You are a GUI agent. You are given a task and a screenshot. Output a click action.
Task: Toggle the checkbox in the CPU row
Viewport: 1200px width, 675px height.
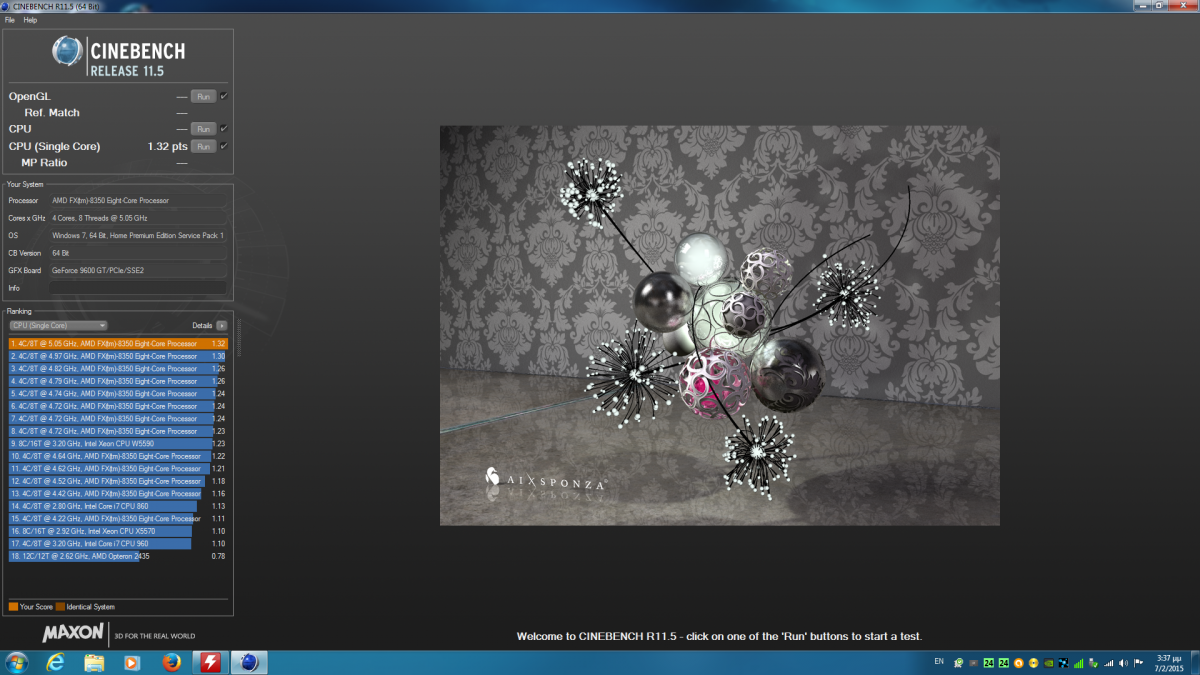coord(224,129)
